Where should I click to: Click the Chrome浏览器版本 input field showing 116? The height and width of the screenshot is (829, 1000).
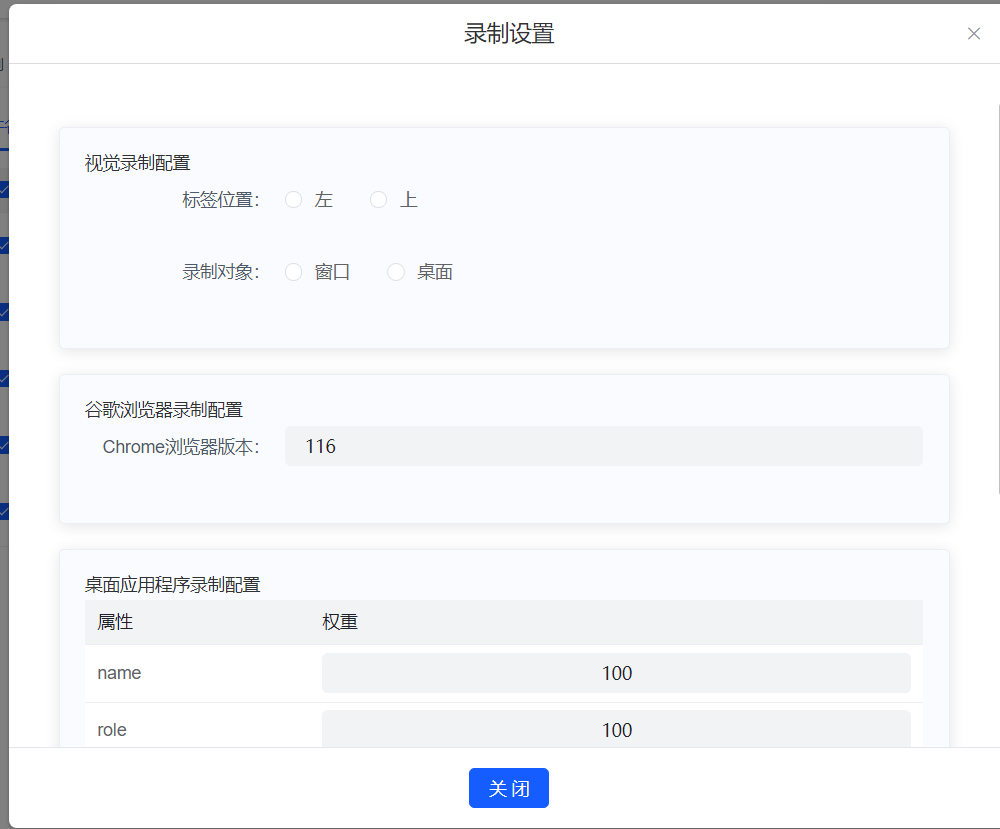pyautogui.click(x=603, y=446)
